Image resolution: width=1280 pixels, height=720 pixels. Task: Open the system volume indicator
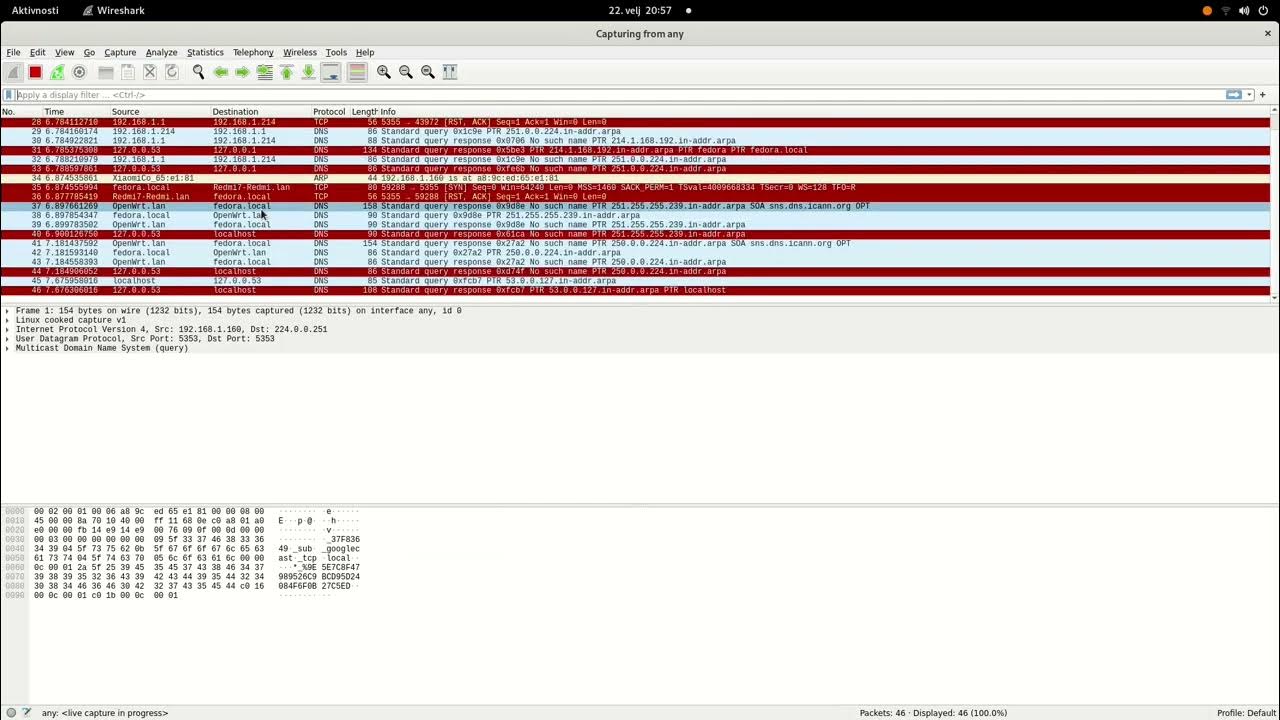[1244, 10]
